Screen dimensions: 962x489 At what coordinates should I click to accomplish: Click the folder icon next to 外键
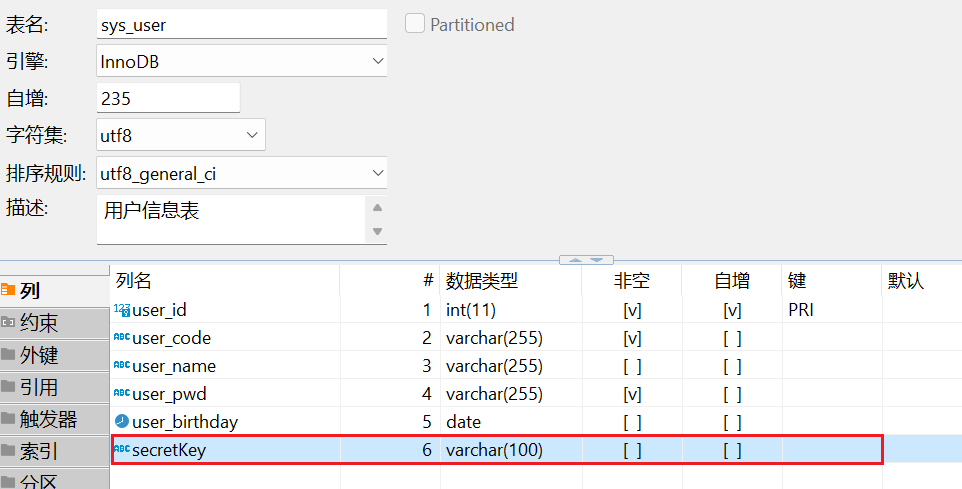point(7,354)
